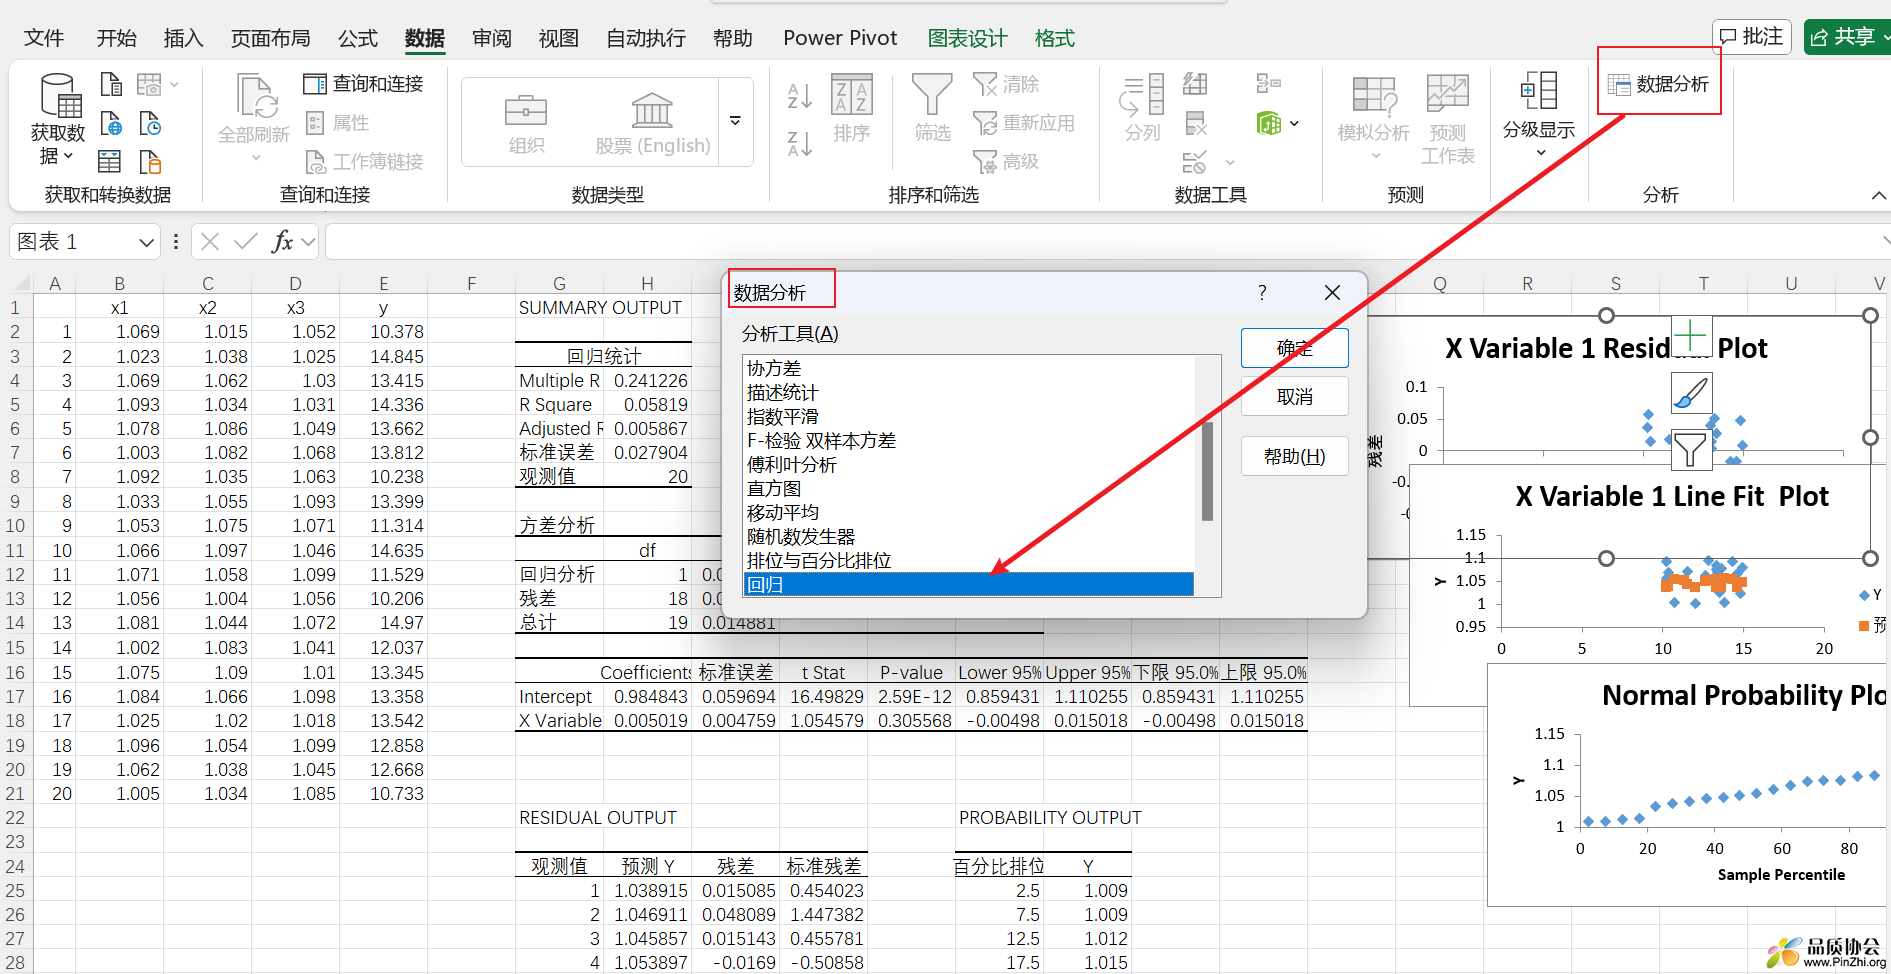Click the formula bar cancel X icon

[210, 241]
